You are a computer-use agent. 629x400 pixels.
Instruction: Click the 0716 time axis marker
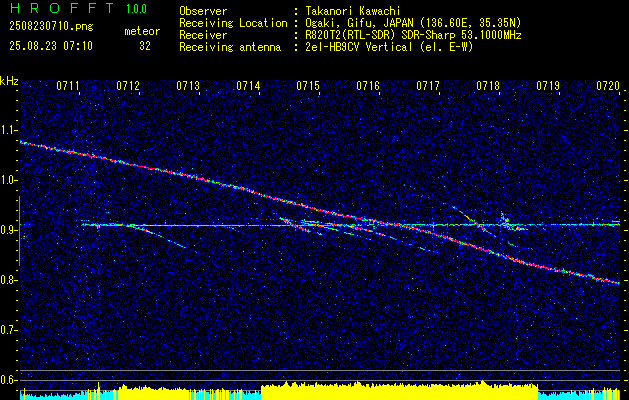(368, 85)
